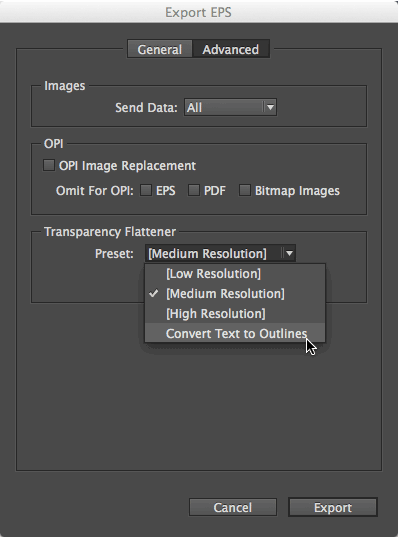Click the Transparency Flattener Preset dropdown
Image resolution: width=399 pixels, height=537 pixels.
tap(220, 253)
